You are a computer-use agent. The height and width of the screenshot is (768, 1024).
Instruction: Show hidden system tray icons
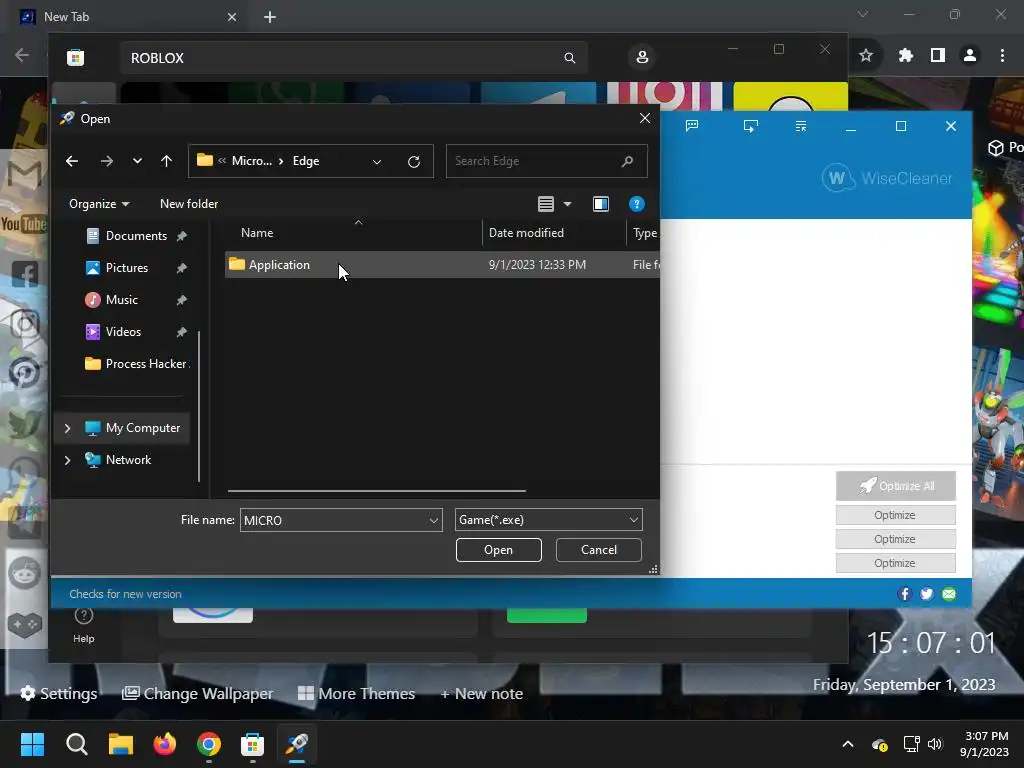click(848, 744)
